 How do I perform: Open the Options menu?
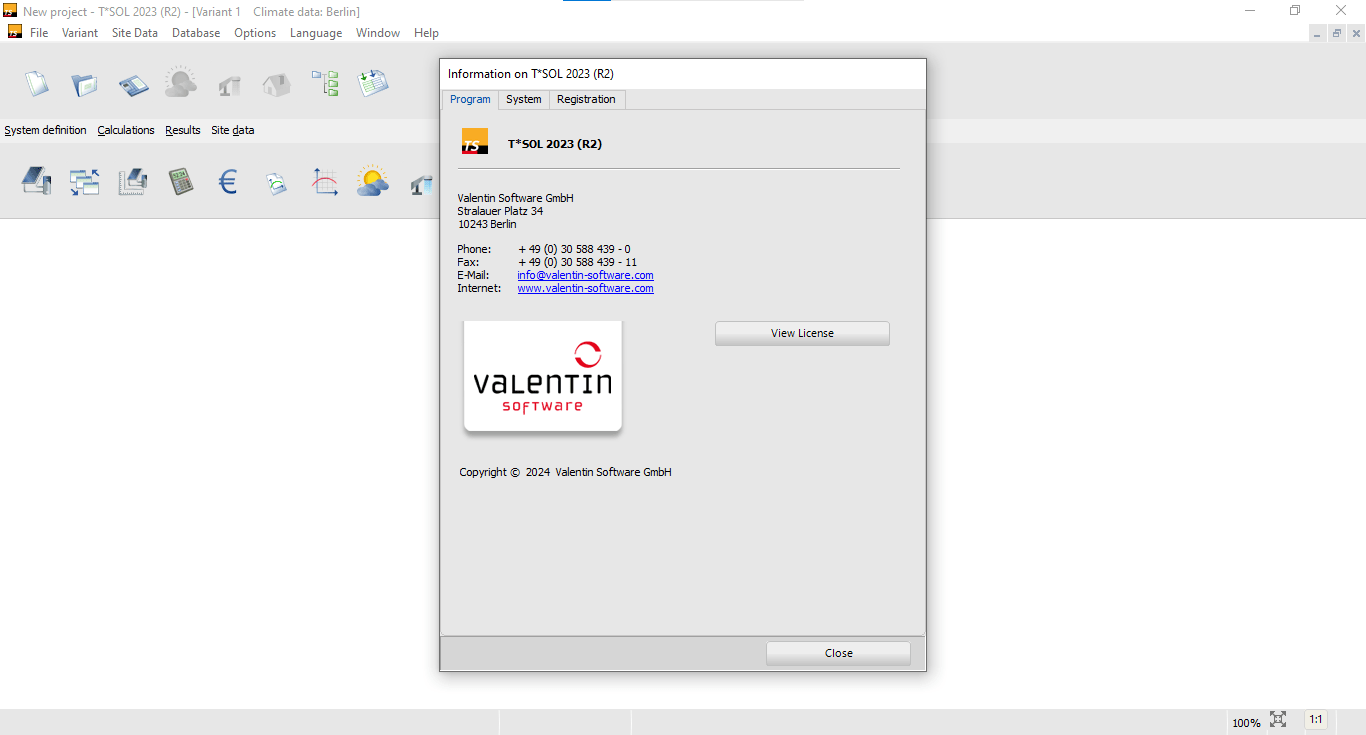[255, 33]
